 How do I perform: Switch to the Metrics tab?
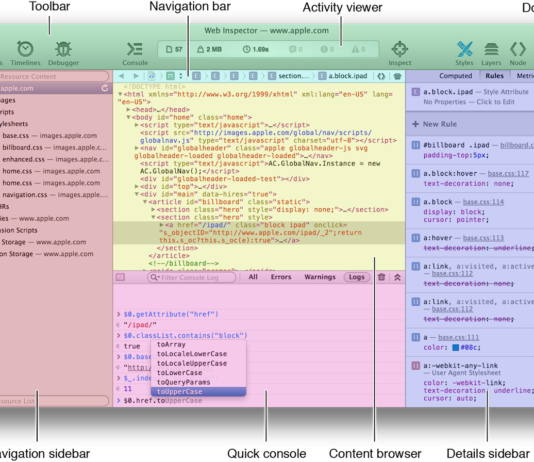(525, 76)
